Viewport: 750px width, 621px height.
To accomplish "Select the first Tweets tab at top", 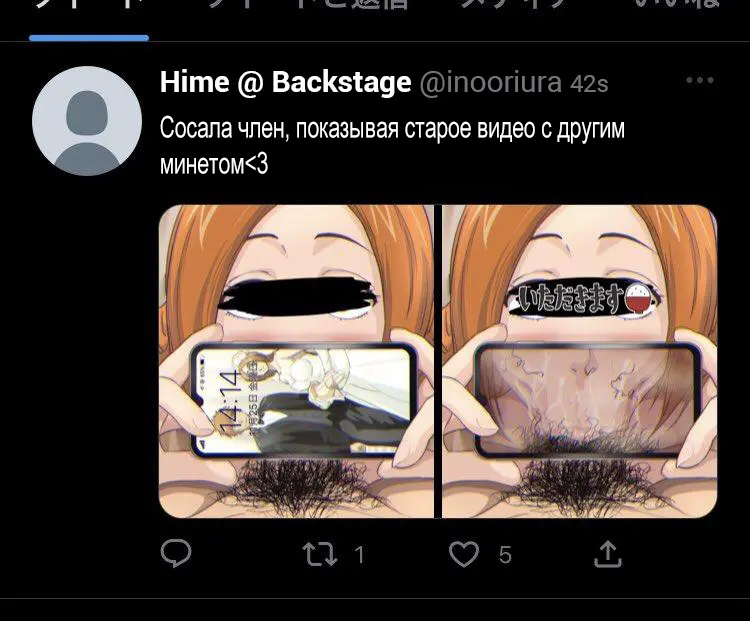I will click(89, 5).
